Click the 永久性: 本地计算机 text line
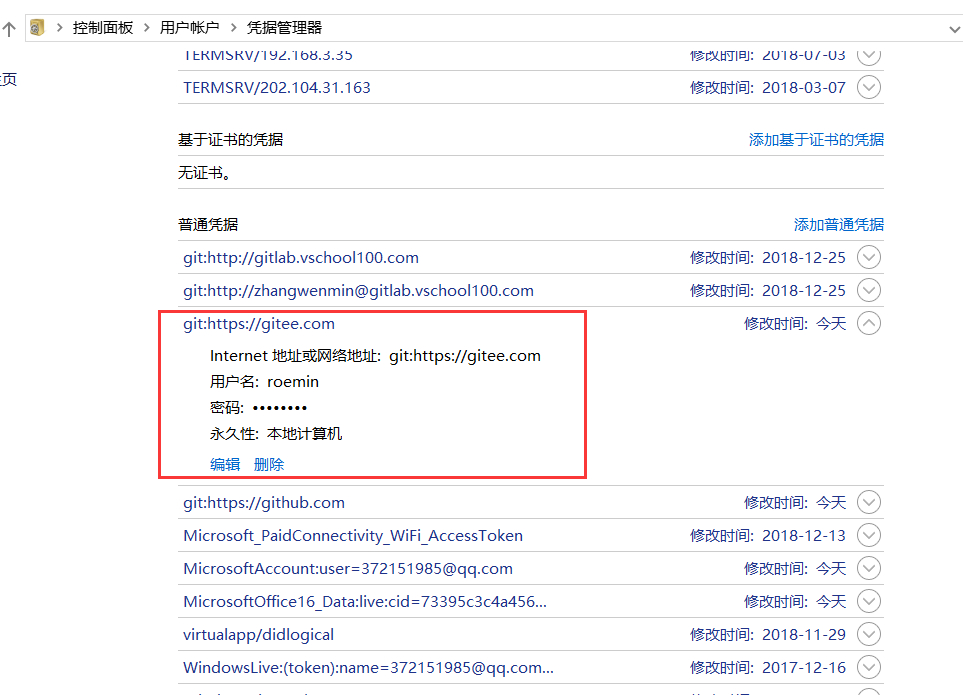This screenshot has width=963, height=695. [276, 434]
